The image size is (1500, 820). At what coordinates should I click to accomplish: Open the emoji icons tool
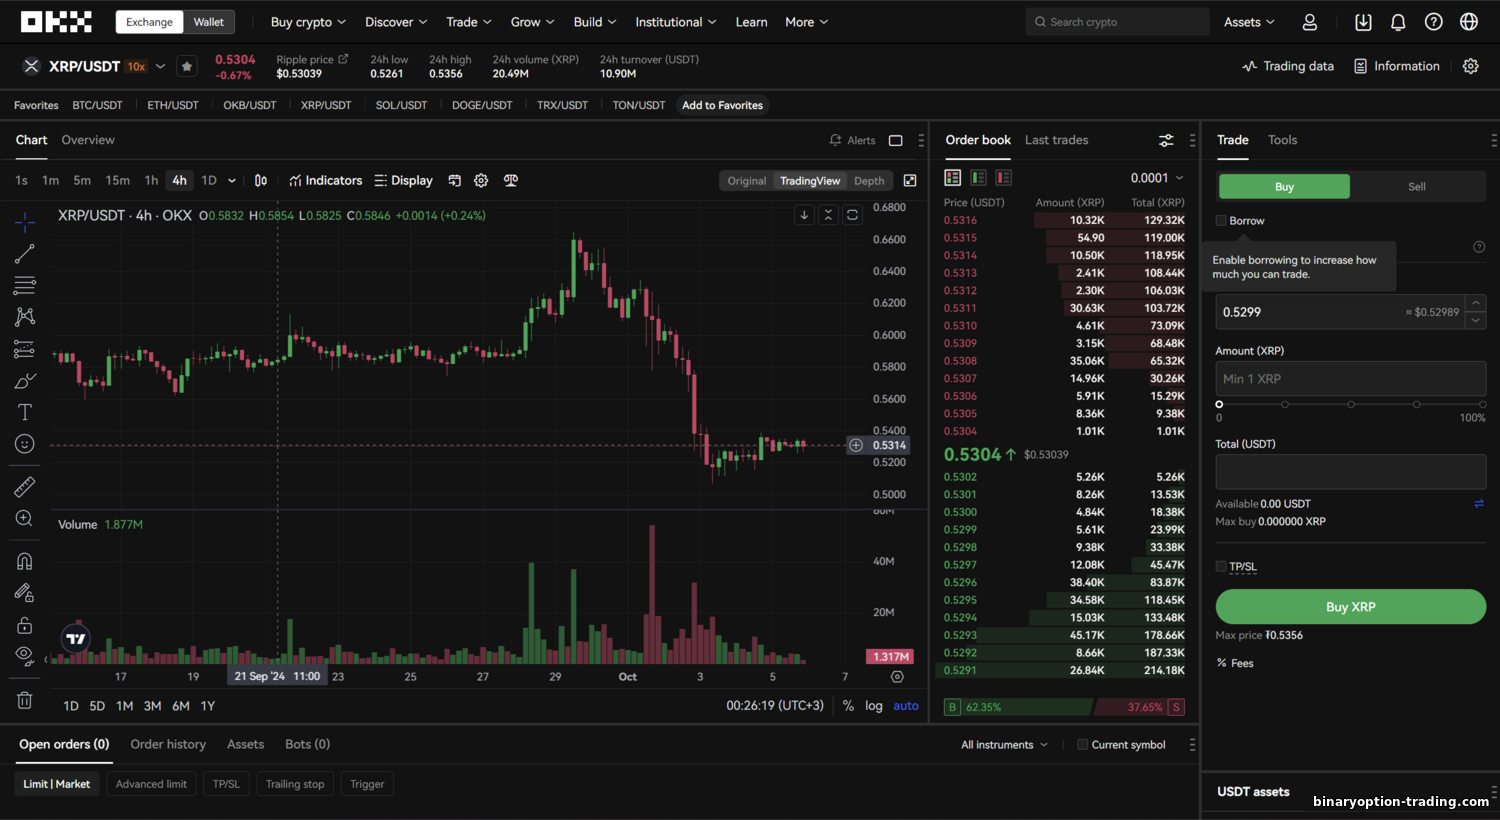pyautogui.click(x=25, y=444)
